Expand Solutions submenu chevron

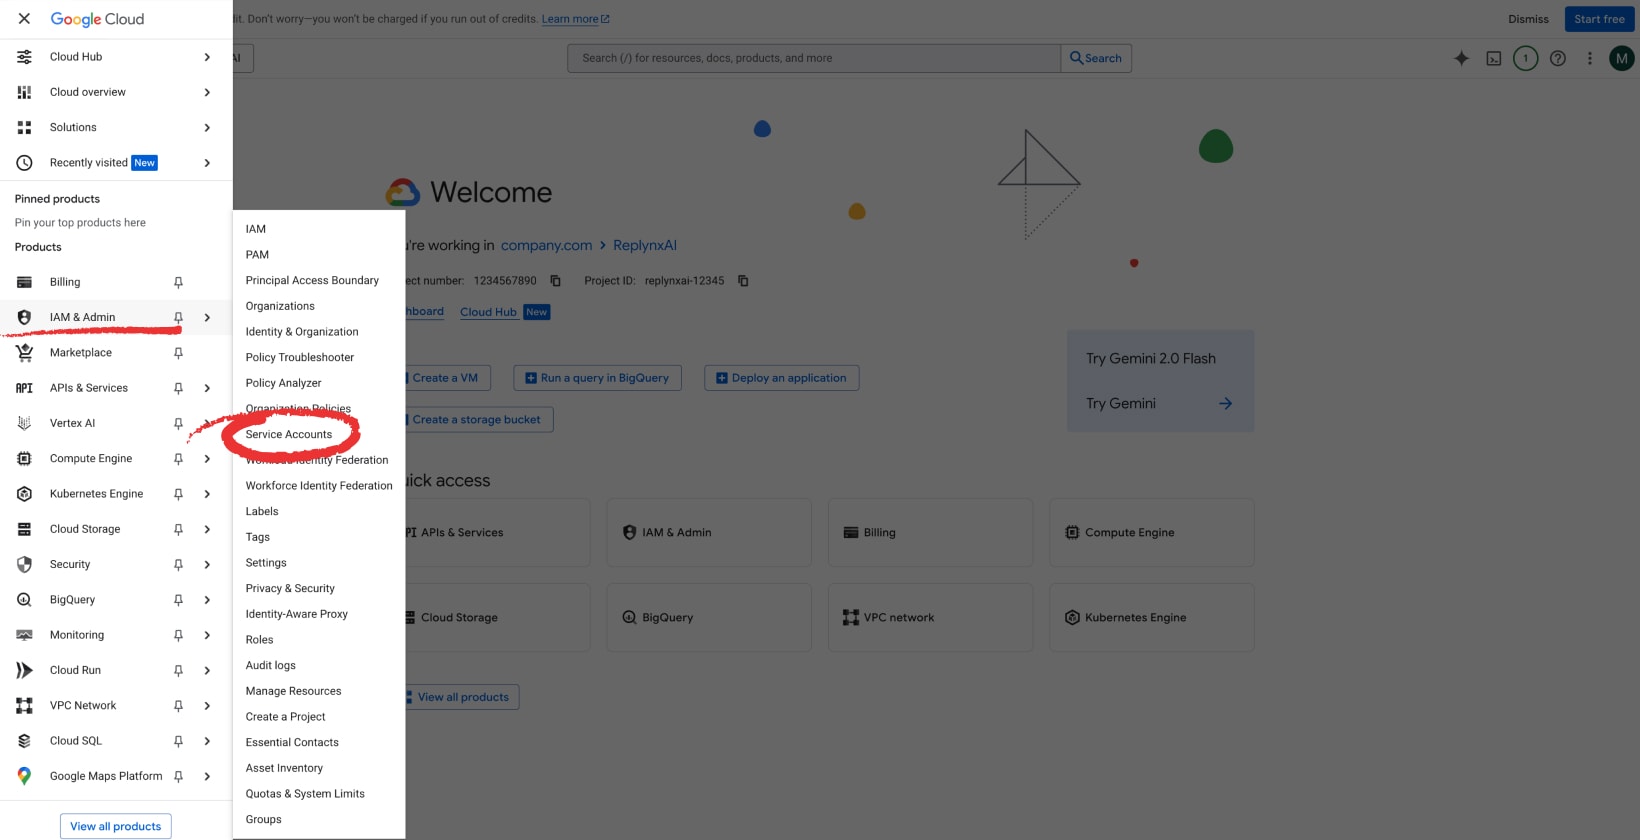[207, 127]
